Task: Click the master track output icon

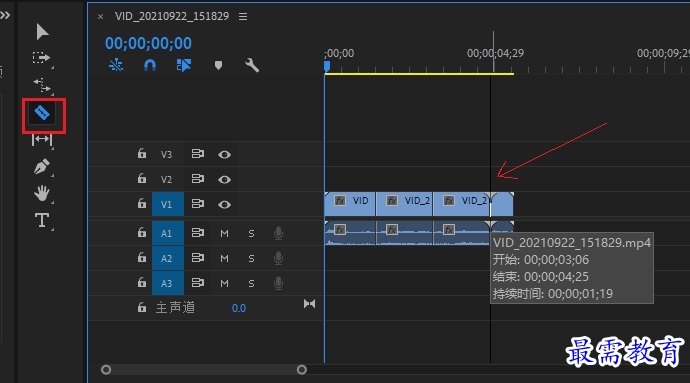Action: (x=309, y=304)
